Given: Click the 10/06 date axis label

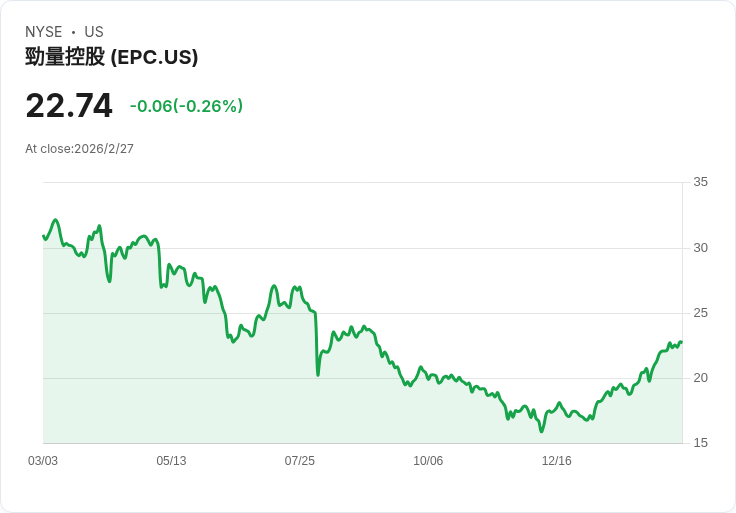Looking at the screenshot, I should pos(428,461).
